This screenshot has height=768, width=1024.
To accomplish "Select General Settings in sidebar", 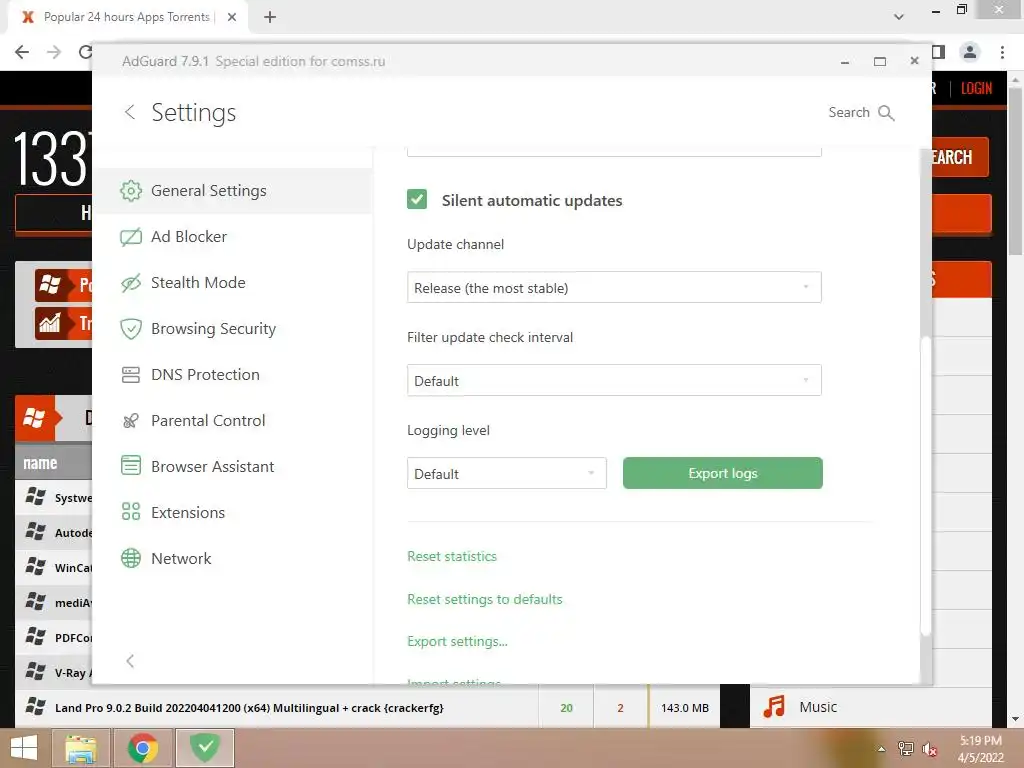I will coord(232,191).
